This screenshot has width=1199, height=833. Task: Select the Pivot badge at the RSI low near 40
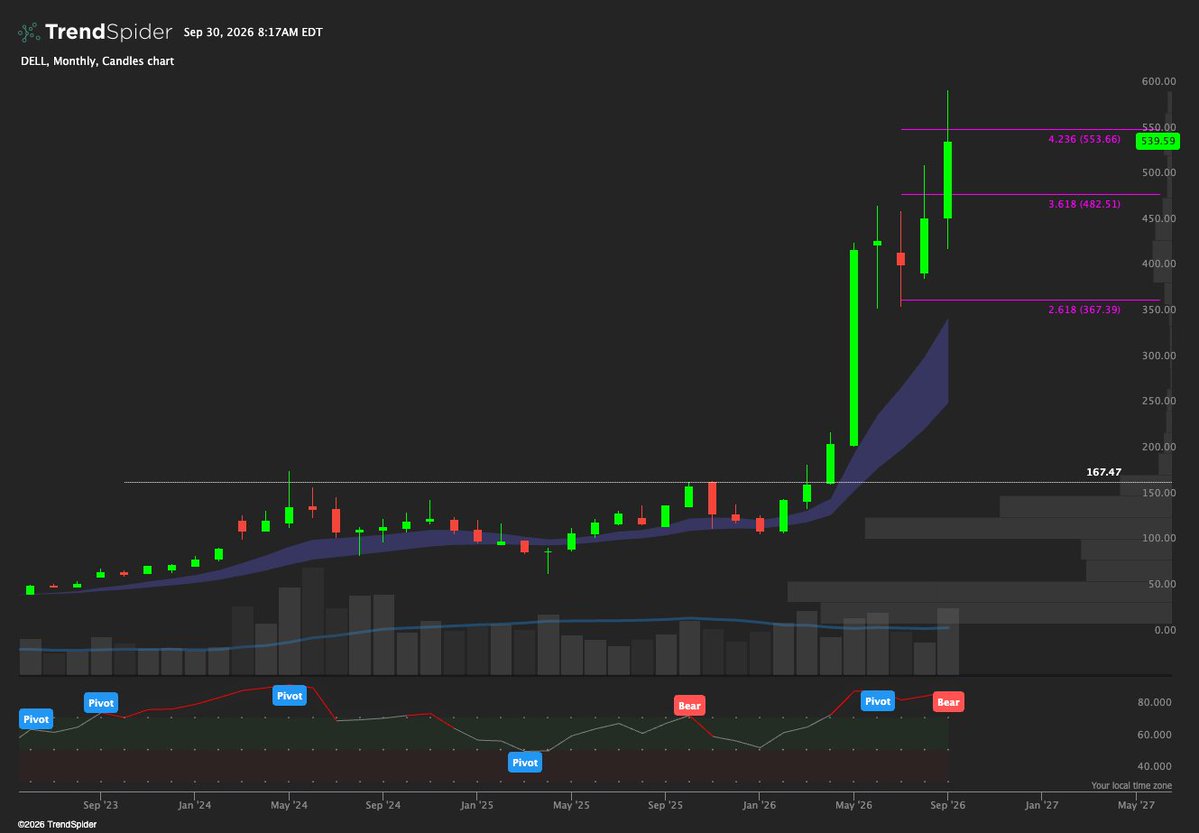[525, 762]
